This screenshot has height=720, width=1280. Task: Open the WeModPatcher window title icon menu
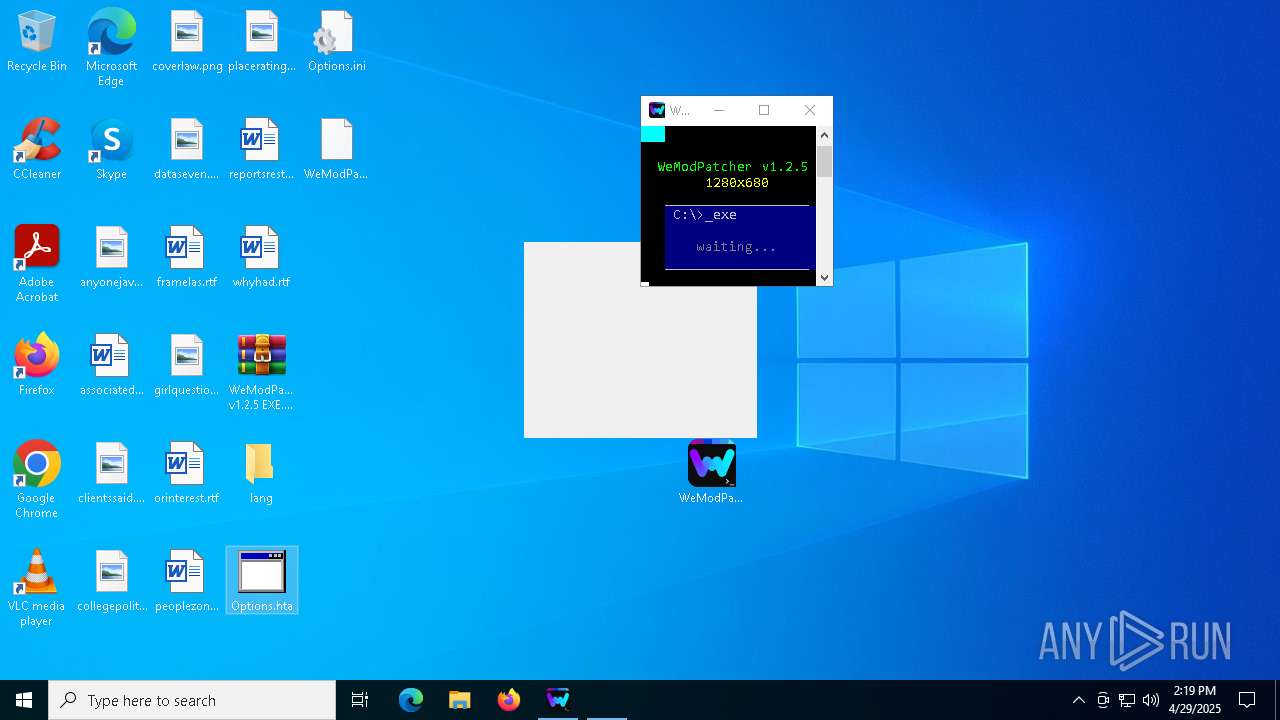pyautogui.click(x=657, y=110)
